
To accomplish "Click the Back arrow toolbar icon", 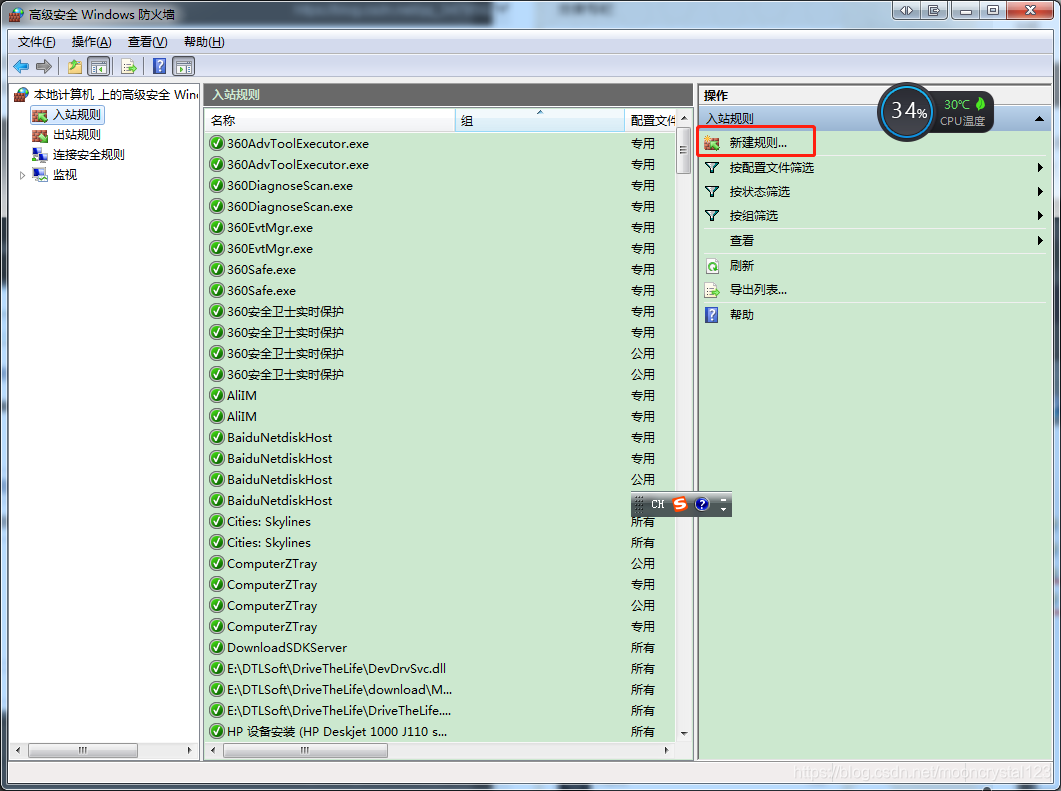I will (x=21, y=66).
